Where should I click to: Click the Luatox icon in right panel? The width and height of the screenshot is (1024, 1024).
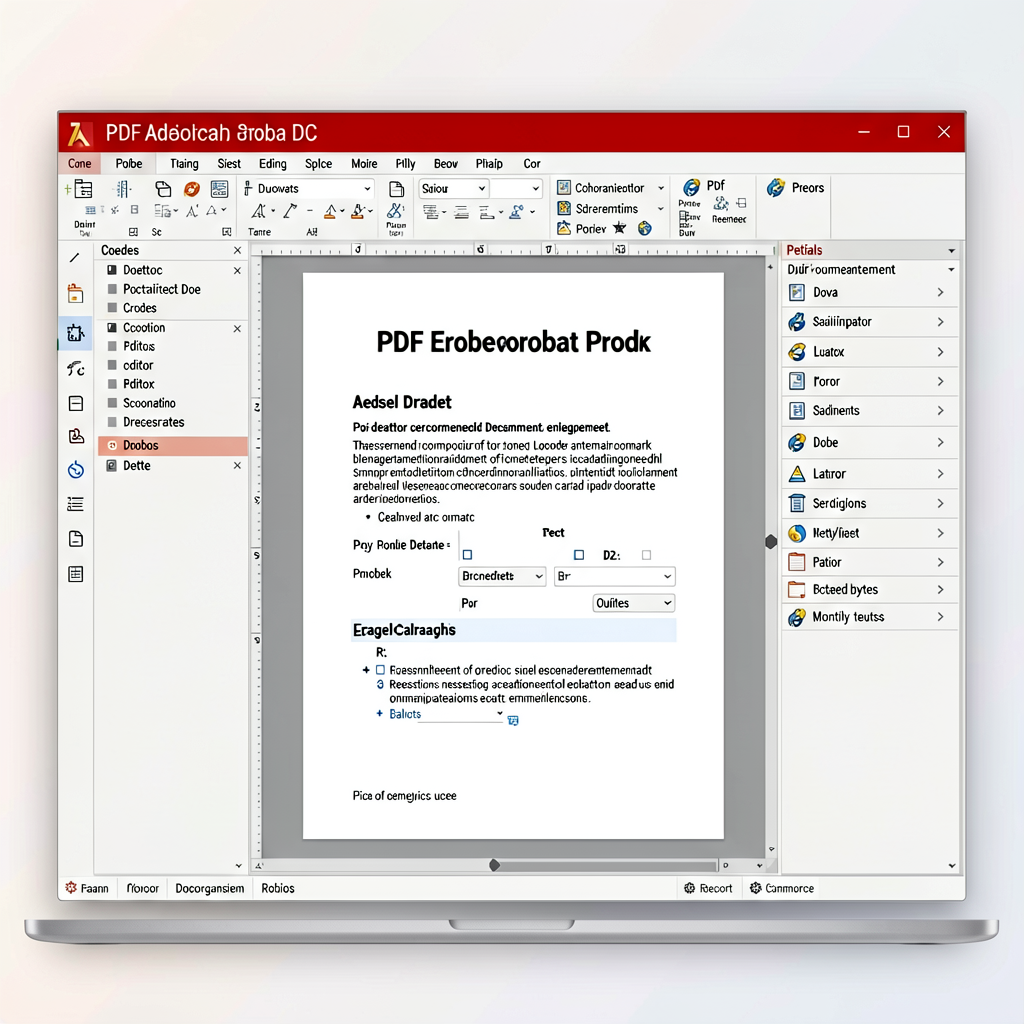[x=797, y=352]
